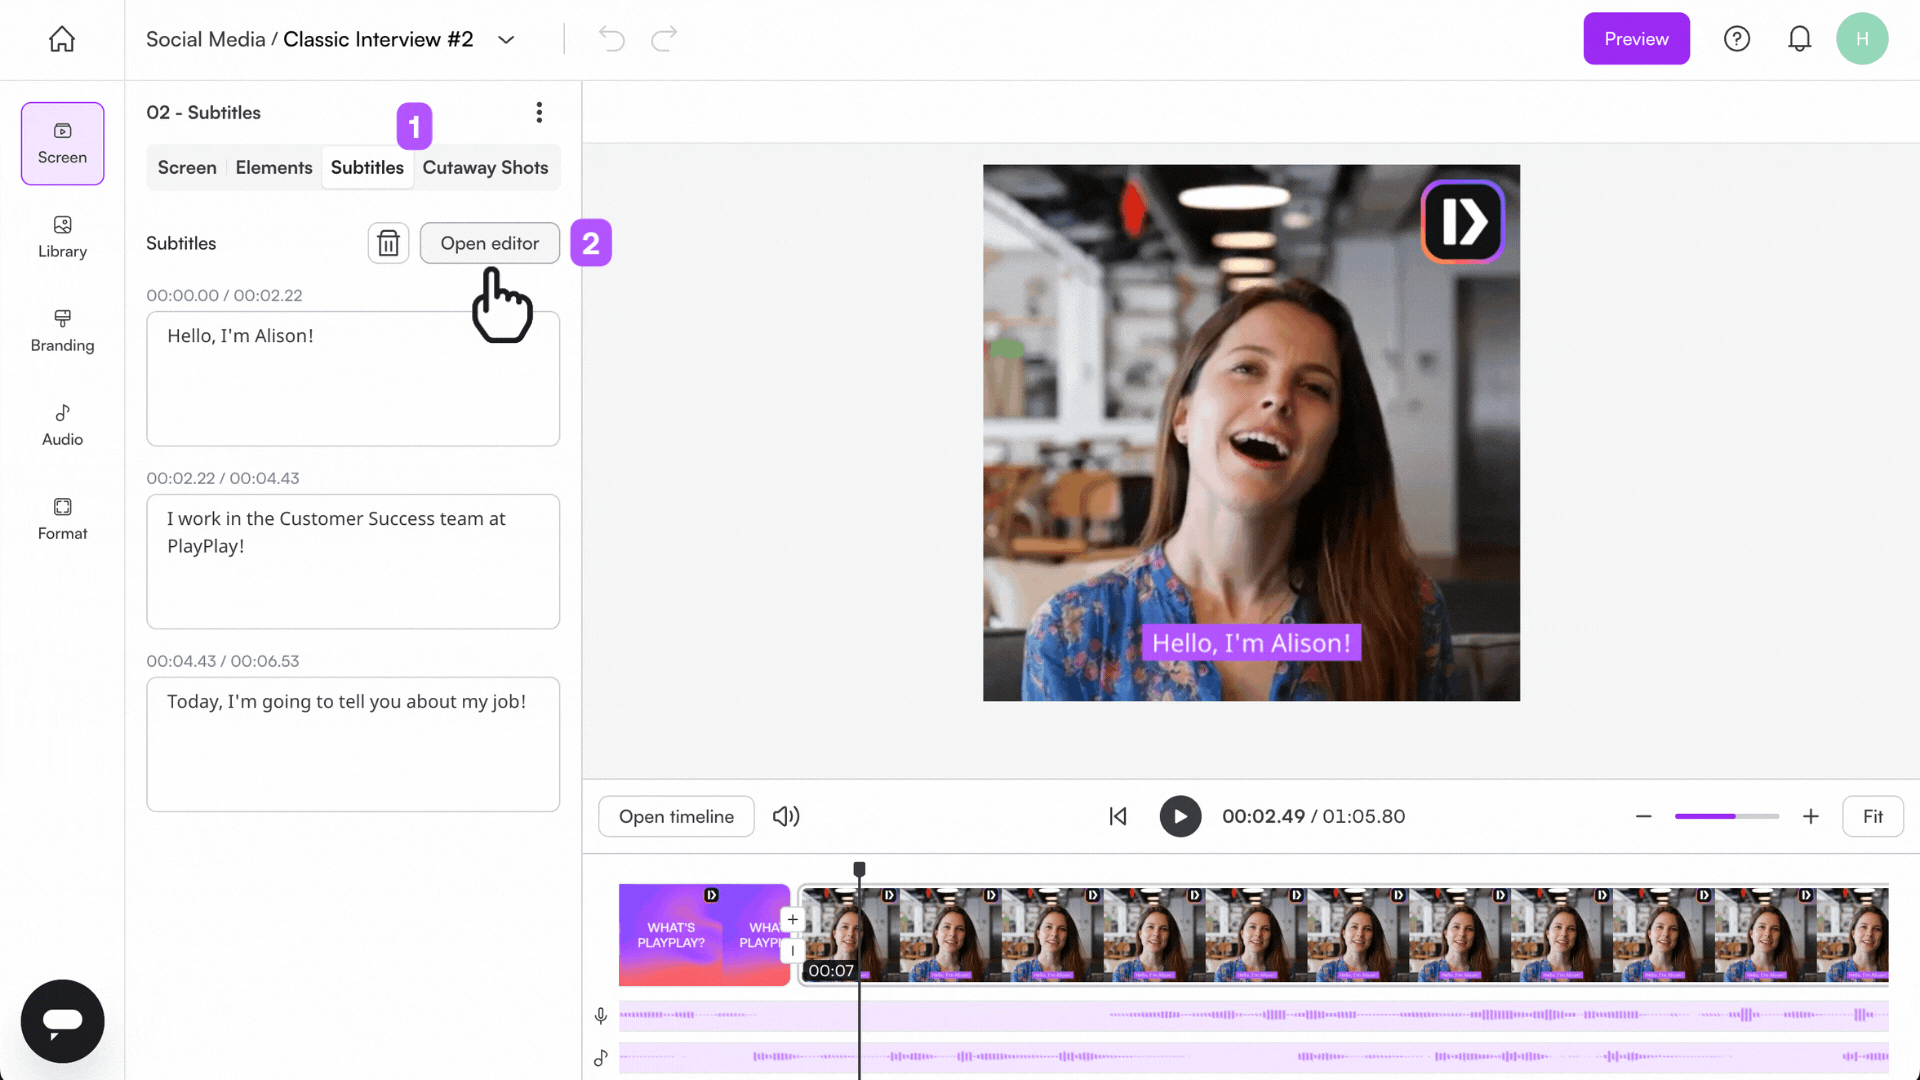
Task: Open the Classic Interview #2 project dropdown
Action: coord(506,39)
